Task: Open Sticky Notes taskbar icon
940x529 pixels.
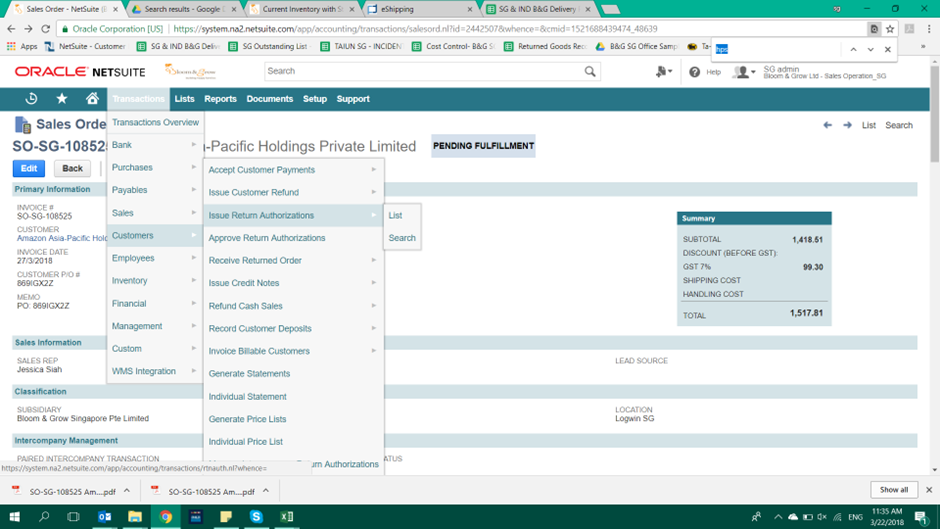Action: [226, 516]
